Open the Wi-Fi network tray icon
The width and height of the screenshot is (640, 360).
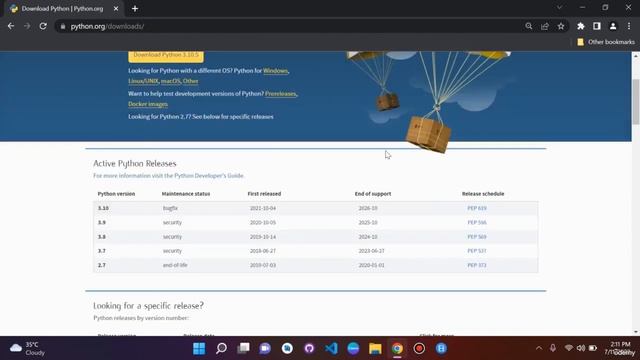pyautogui.click(x=569, y=348)
